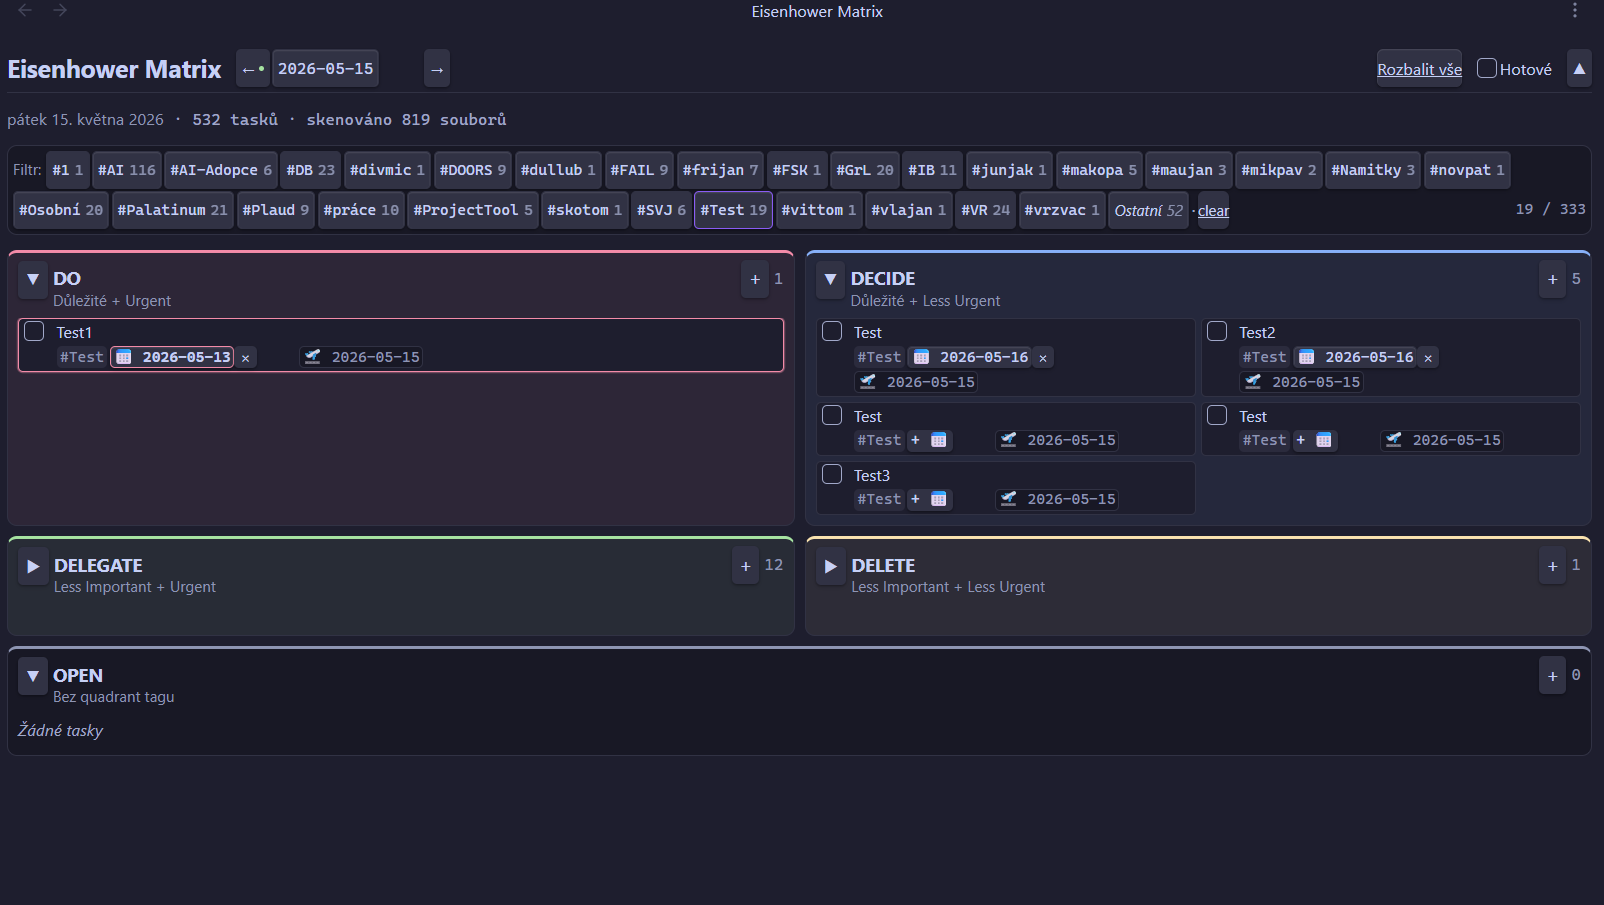Filter by the #SVJ tag

click(661, 210)
